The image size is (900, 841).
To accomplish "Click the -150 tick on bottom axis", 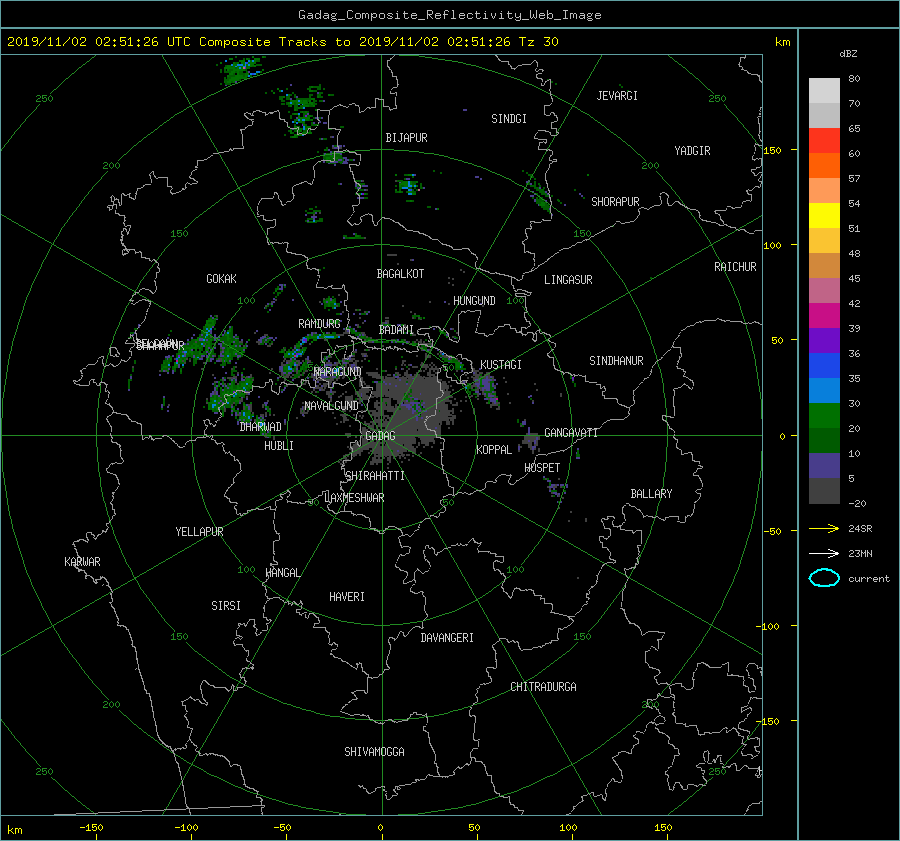I will click(91, 828).
